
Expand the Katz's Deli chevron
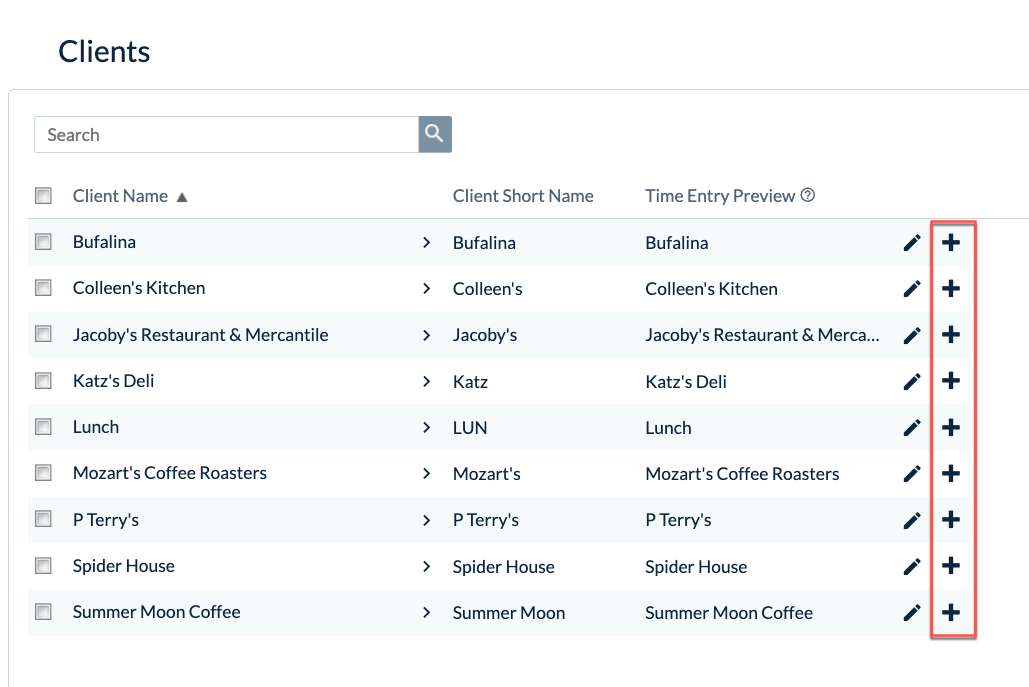pos(427,381)
